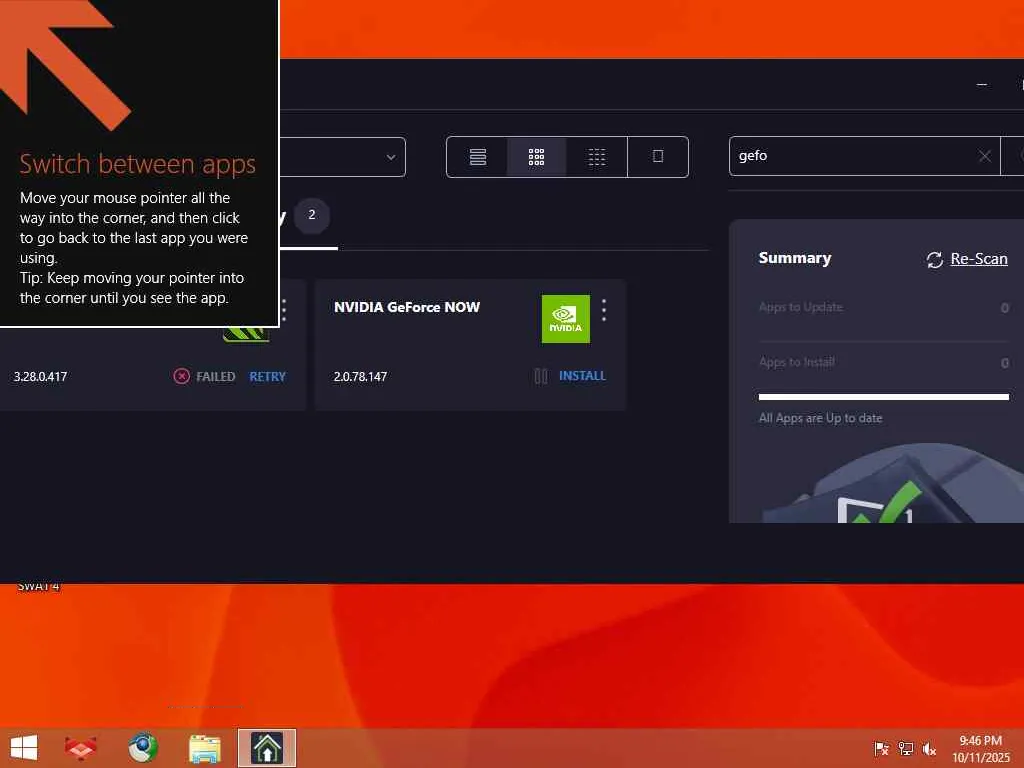Minimize the application window
This screenshot has width=1024, height=768.
coord(982,84)
